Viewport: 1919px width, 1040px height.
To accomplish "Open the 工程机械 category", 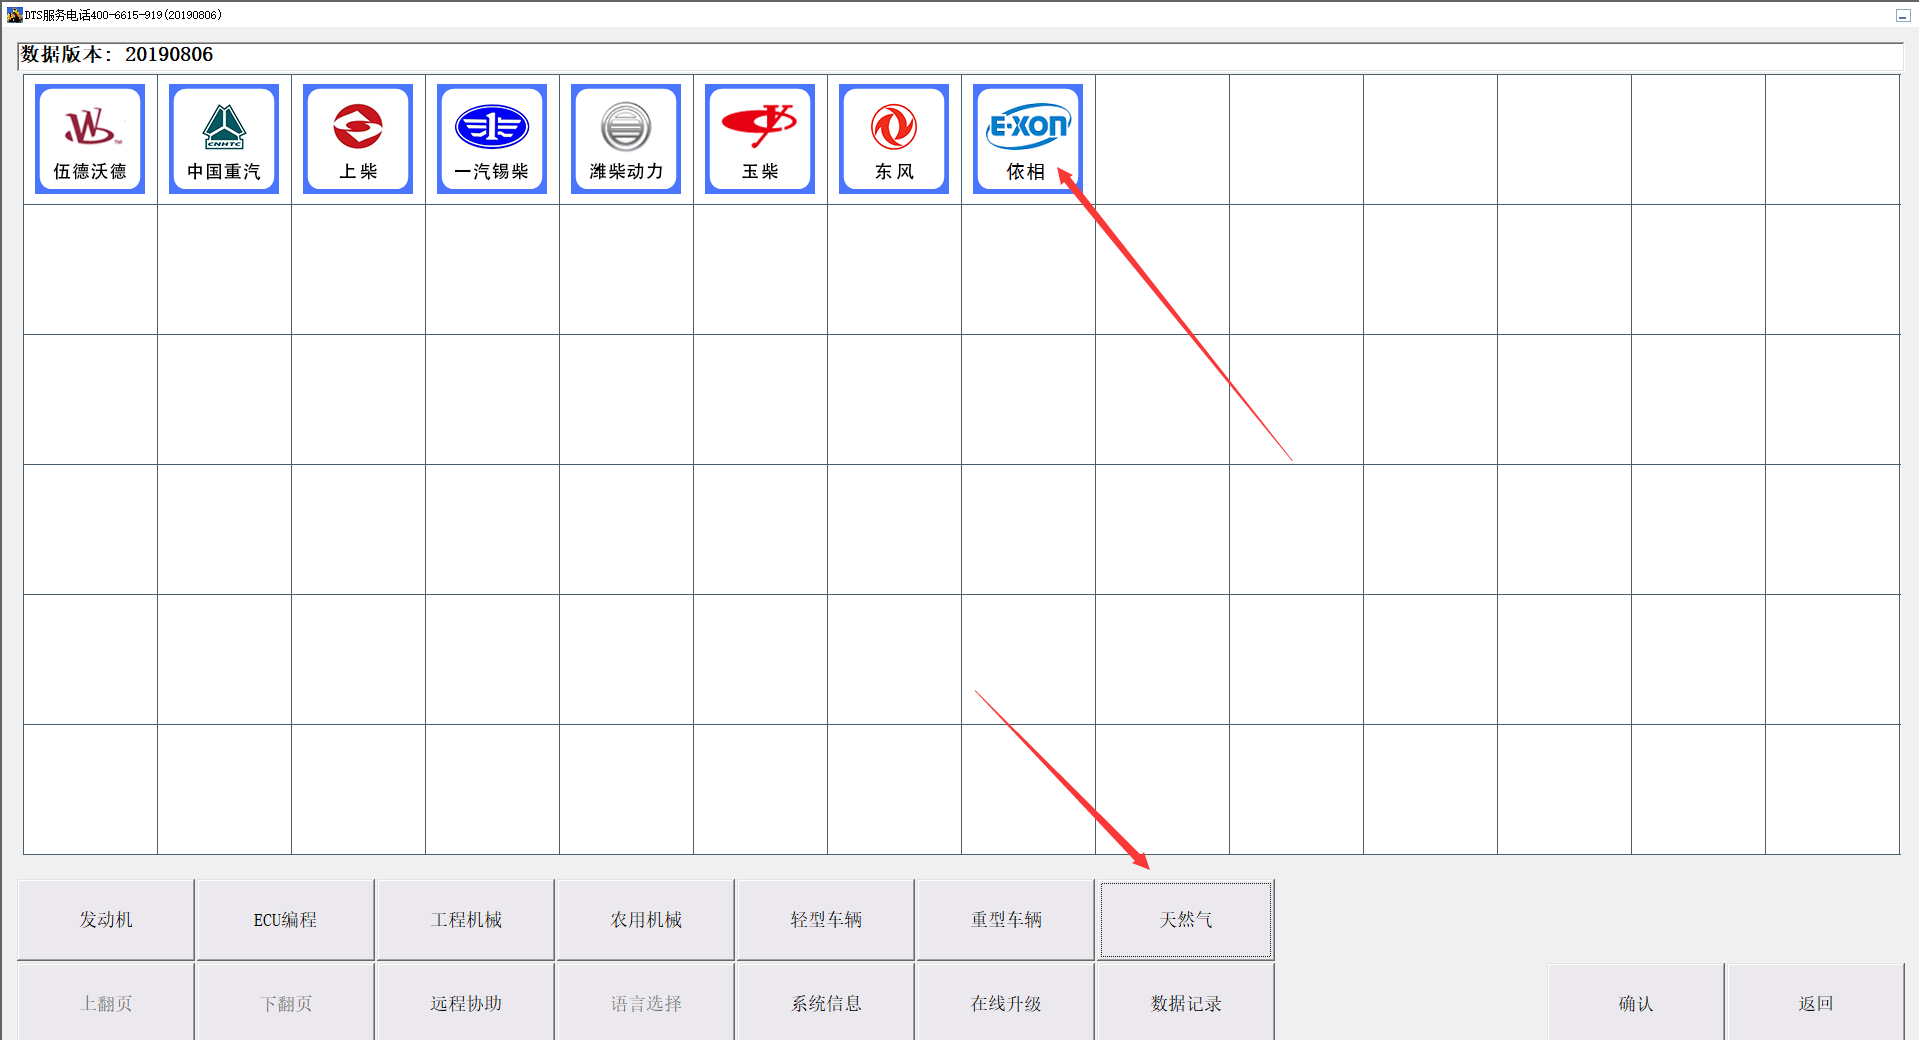I will pos(466,920).
